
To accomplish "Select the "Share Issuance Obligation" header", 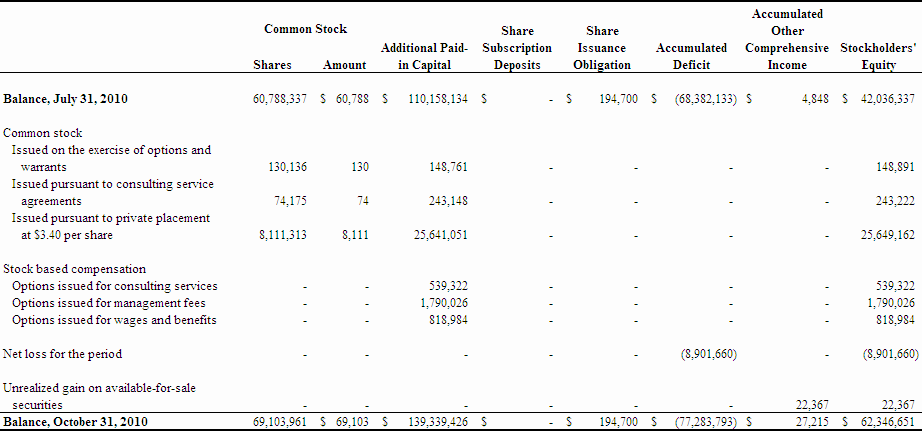I will [x=602, y=48].
